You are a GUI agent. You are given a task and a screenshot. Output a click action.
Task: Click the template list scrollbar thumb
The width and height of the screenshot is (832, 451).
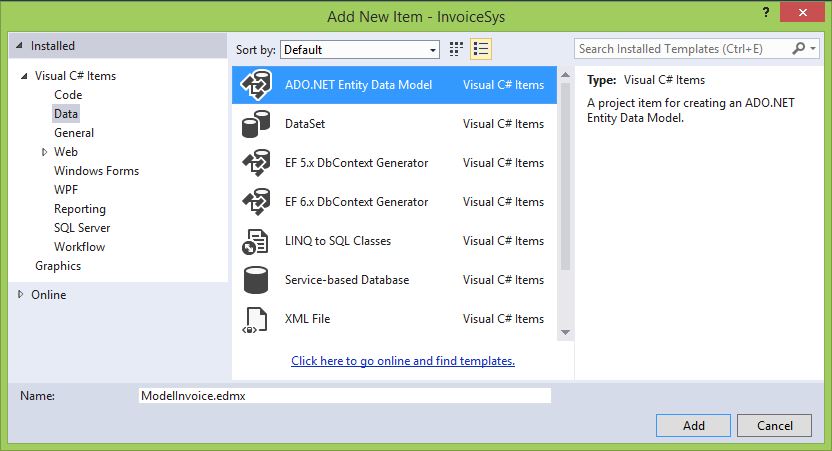click(x=565, y=177)
